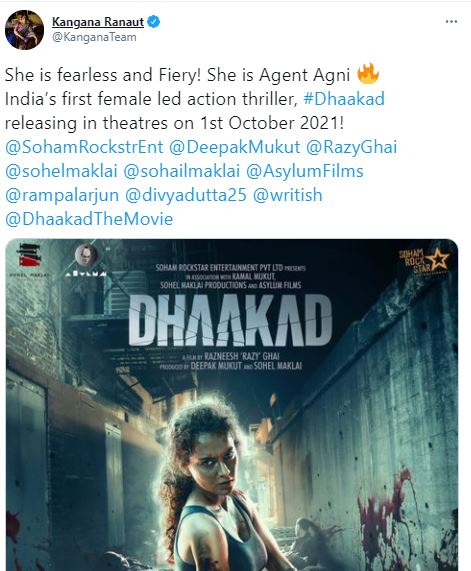
Task: Click the Soham Rock Star logo on poster
Action: pos(424,262)
